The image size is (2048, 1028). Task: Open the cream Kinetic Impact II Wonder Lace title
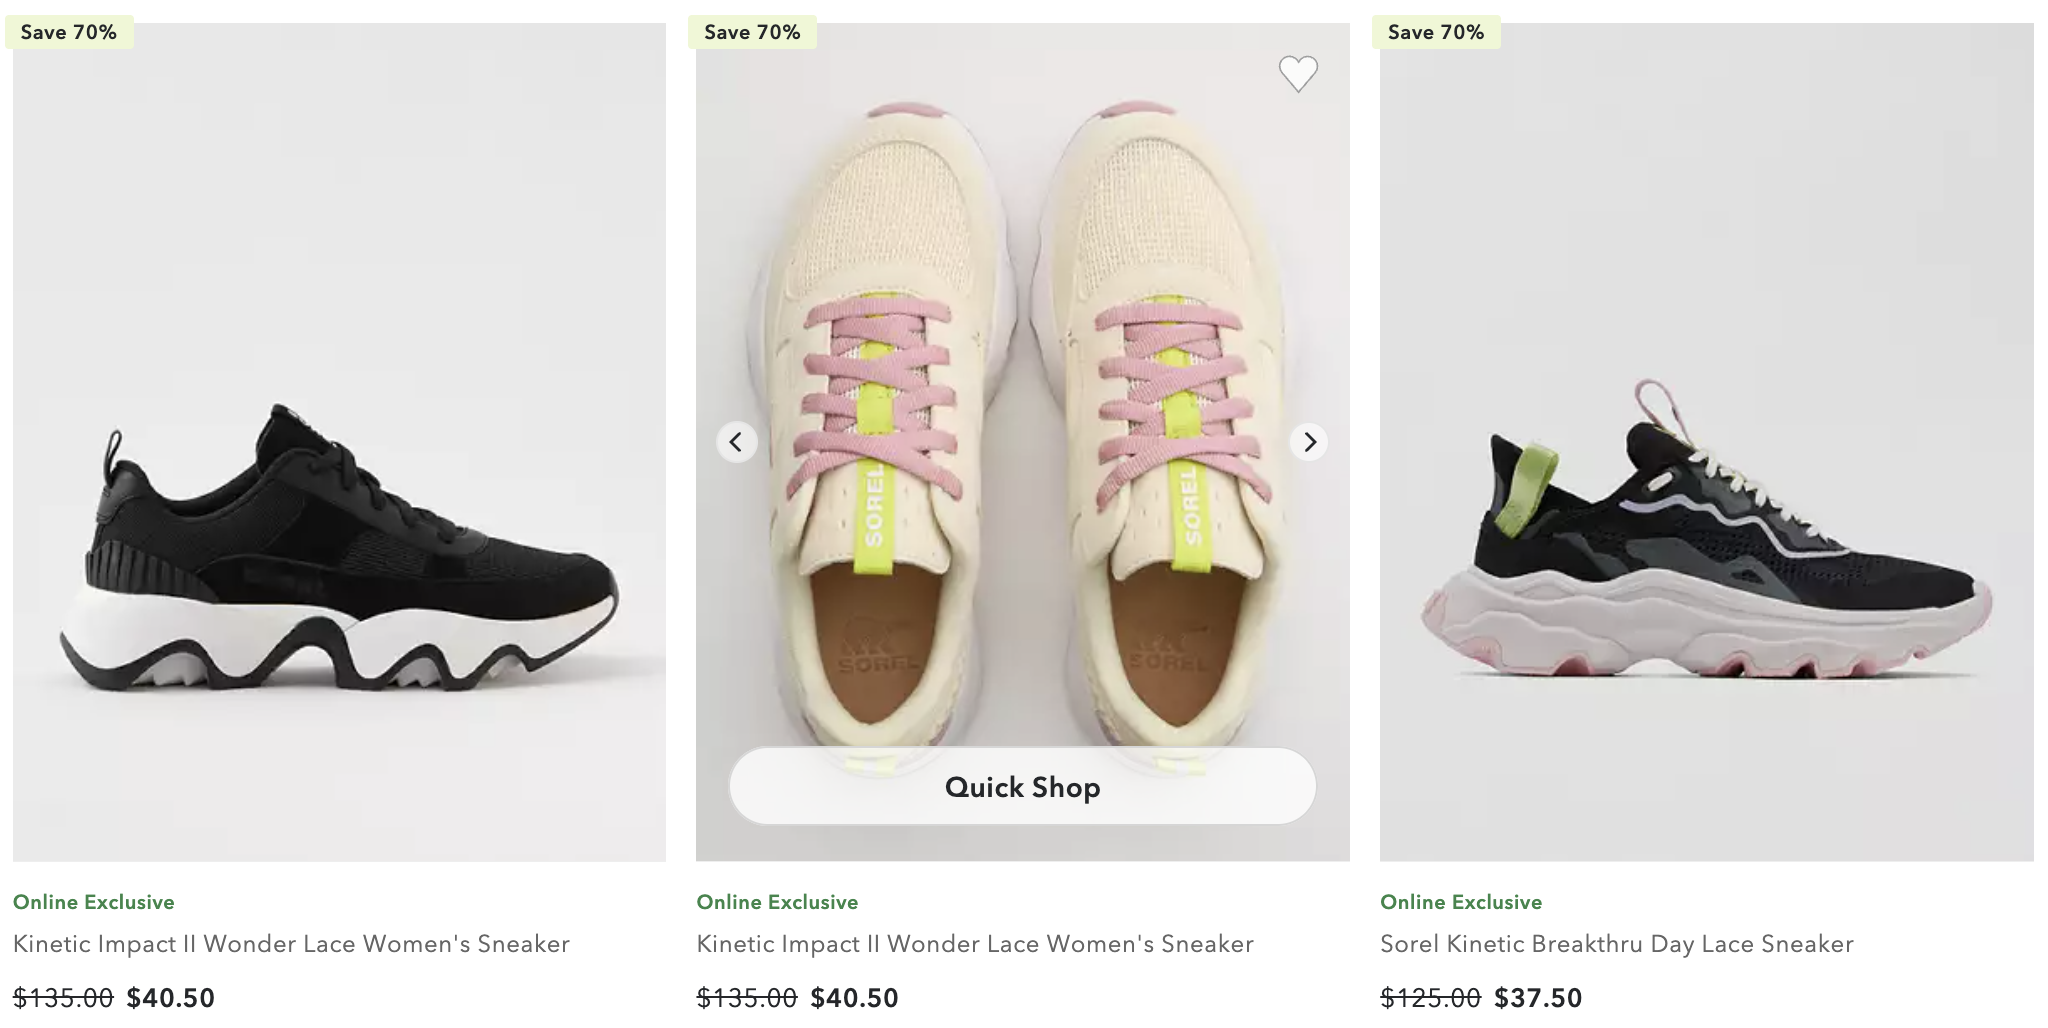tap(975, 944)
